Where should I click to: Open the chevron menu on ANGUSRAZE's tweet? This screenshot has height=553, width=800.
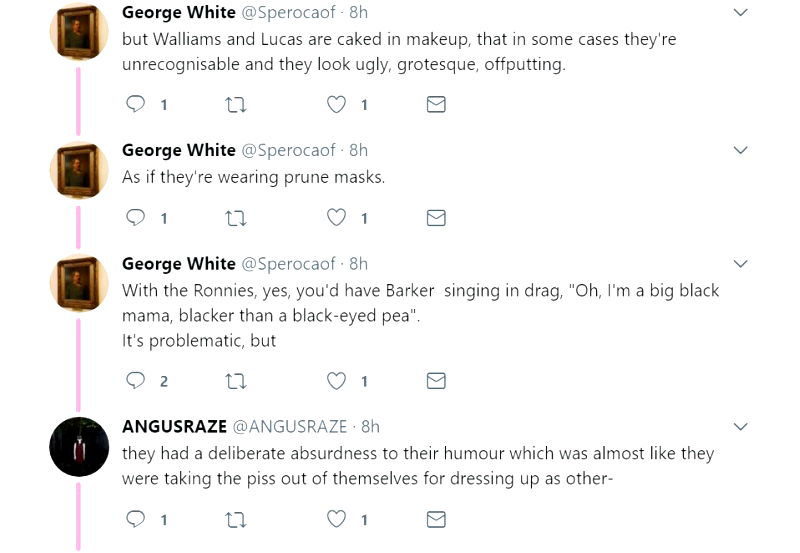click(740, 427)
